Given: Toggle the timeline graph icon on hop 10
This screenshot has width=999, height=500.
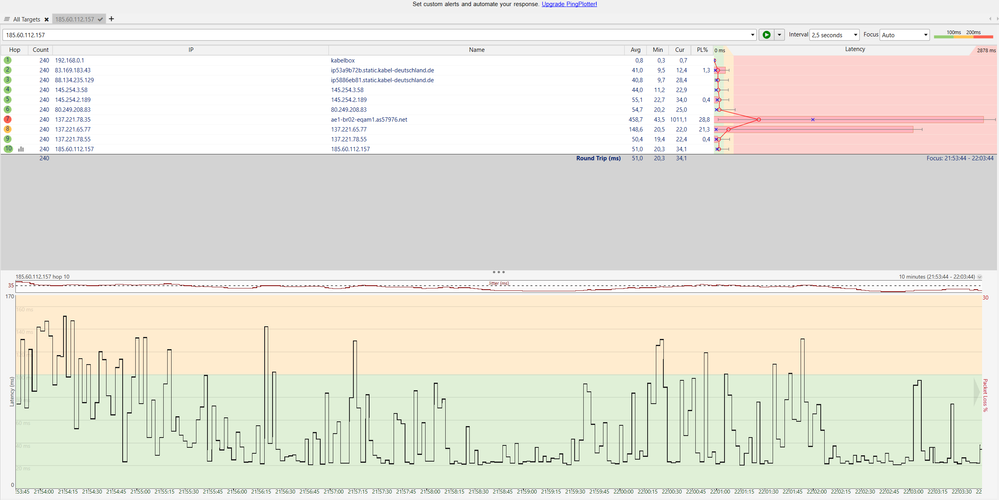Looking at the screenshot, I should tap(21, 149).
